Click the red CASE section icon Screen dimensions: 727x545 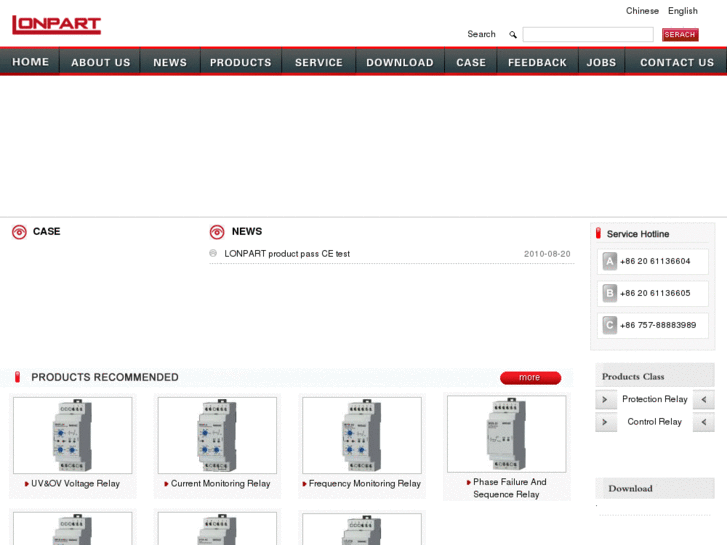click(19, 232)
